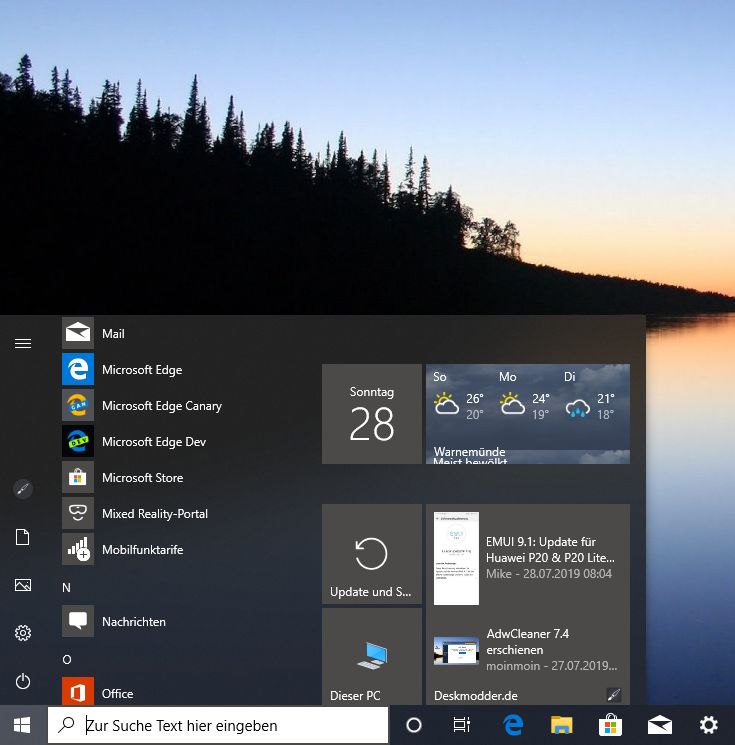Open Microsoft Store icon in app list

point(78,478)
